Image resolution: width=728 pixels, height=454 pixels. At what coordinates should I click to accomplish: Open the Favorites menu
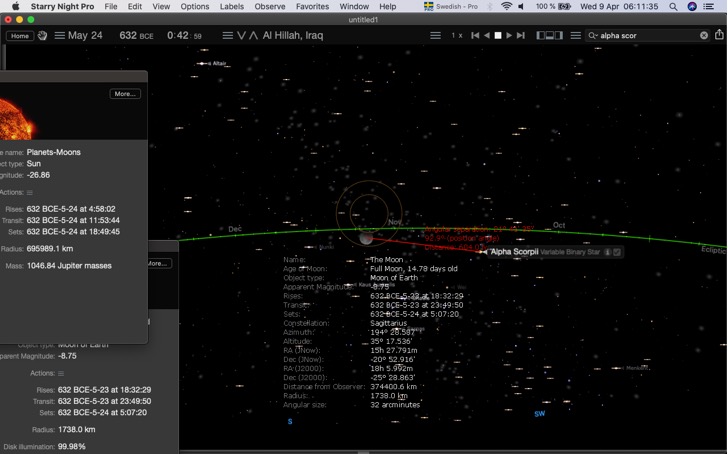pos(312,6)
